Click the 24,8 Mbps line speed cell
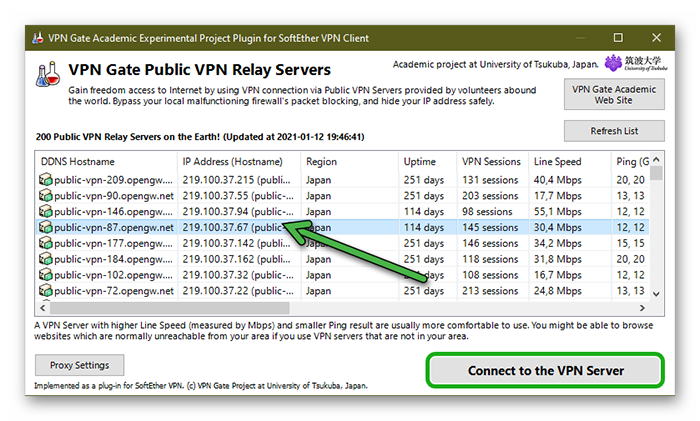This screenshot has width=700, height=421. tap(558, 291)
